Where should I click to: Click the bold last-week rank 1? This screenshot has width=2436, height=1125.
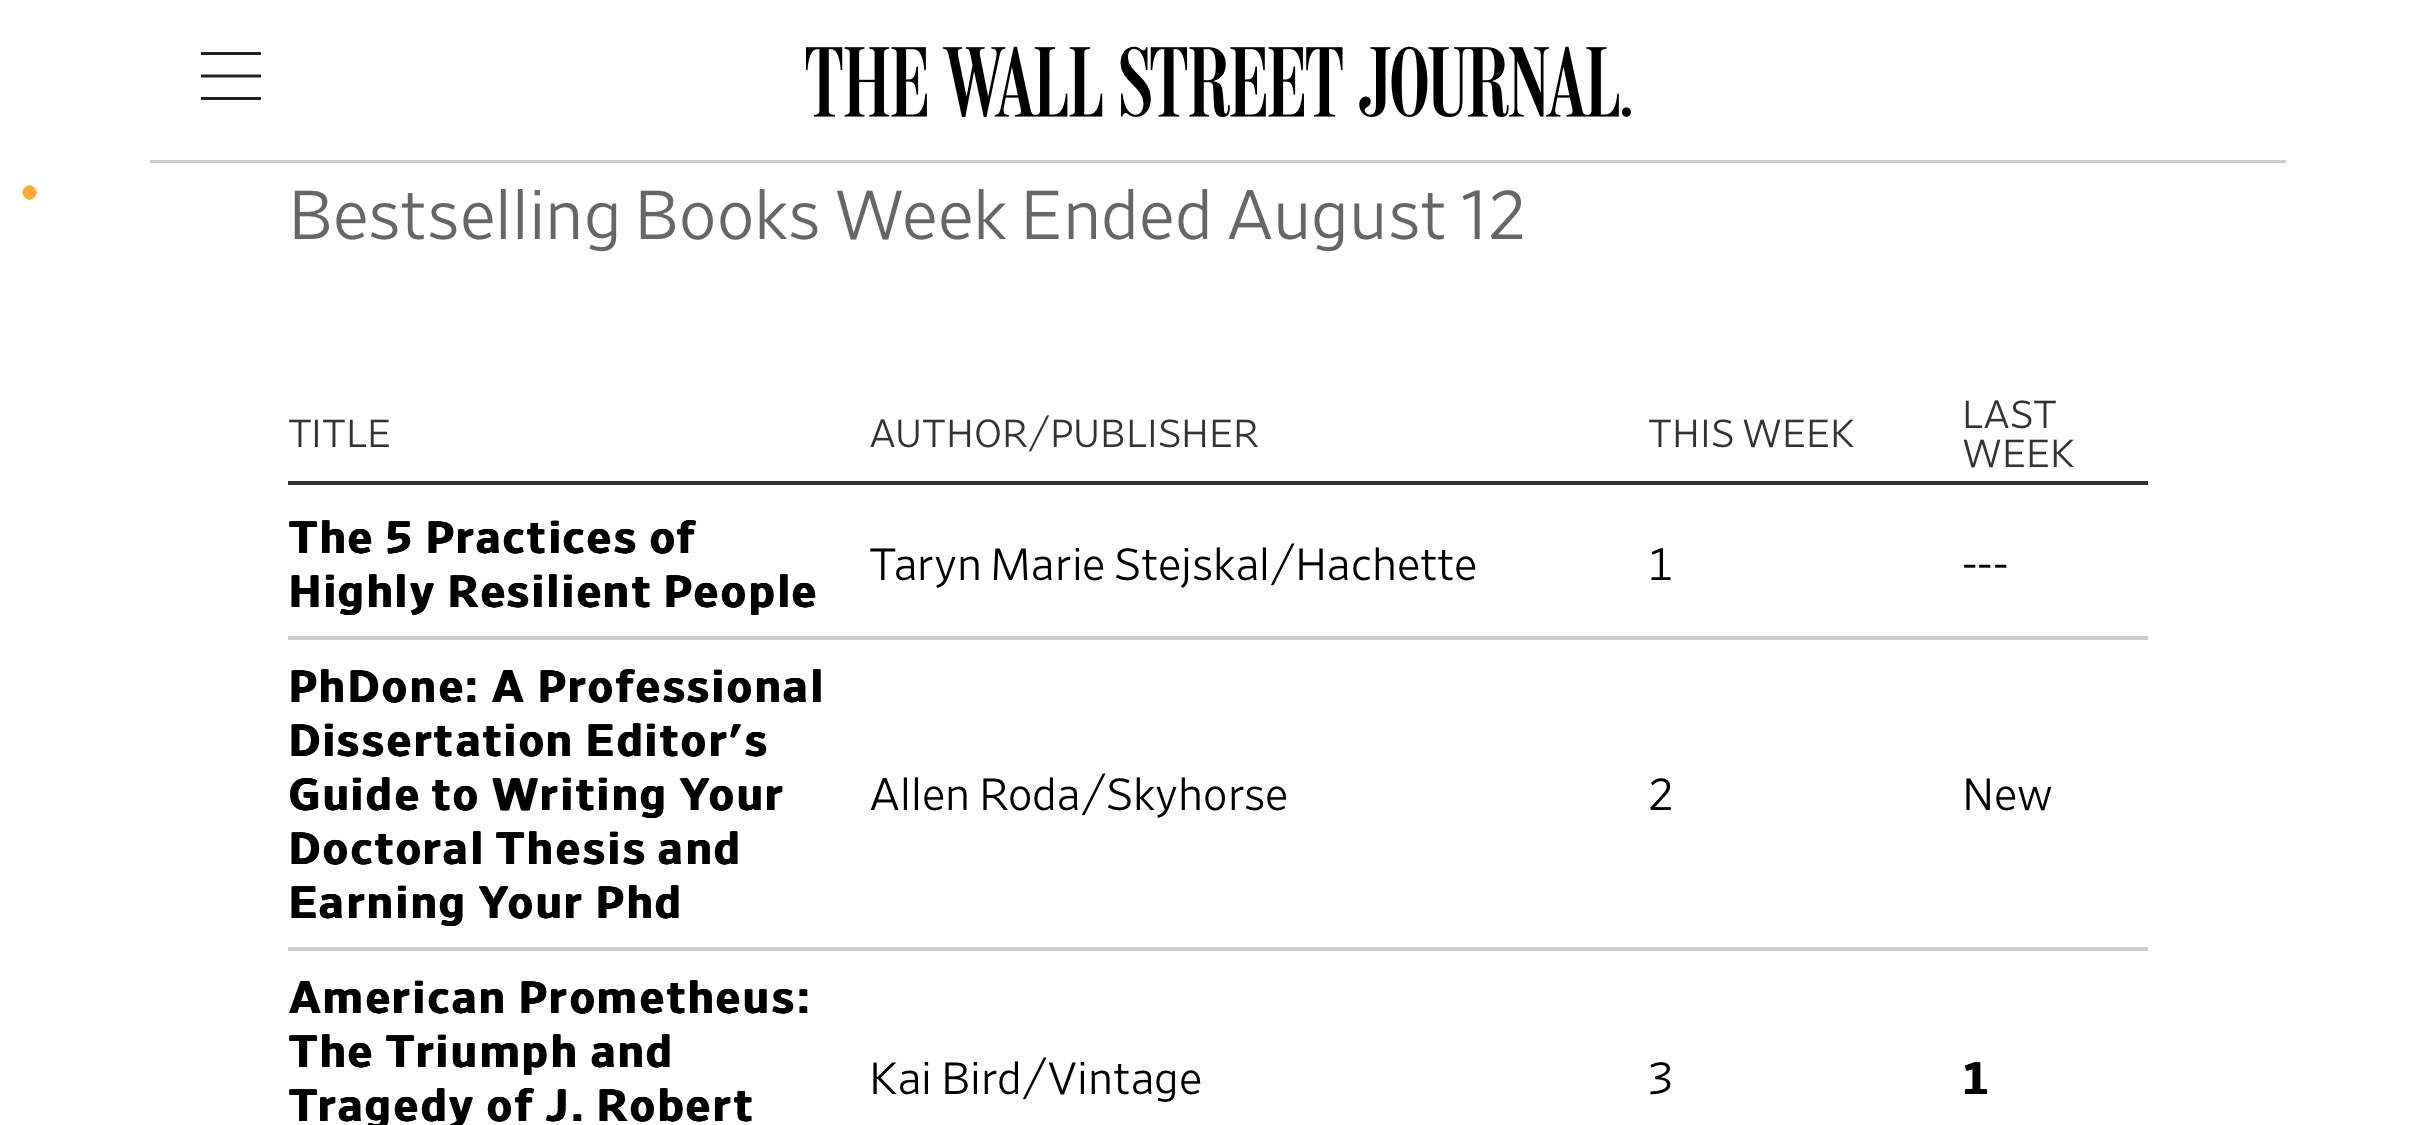pyautogui.click(x=1975, y=1079)
